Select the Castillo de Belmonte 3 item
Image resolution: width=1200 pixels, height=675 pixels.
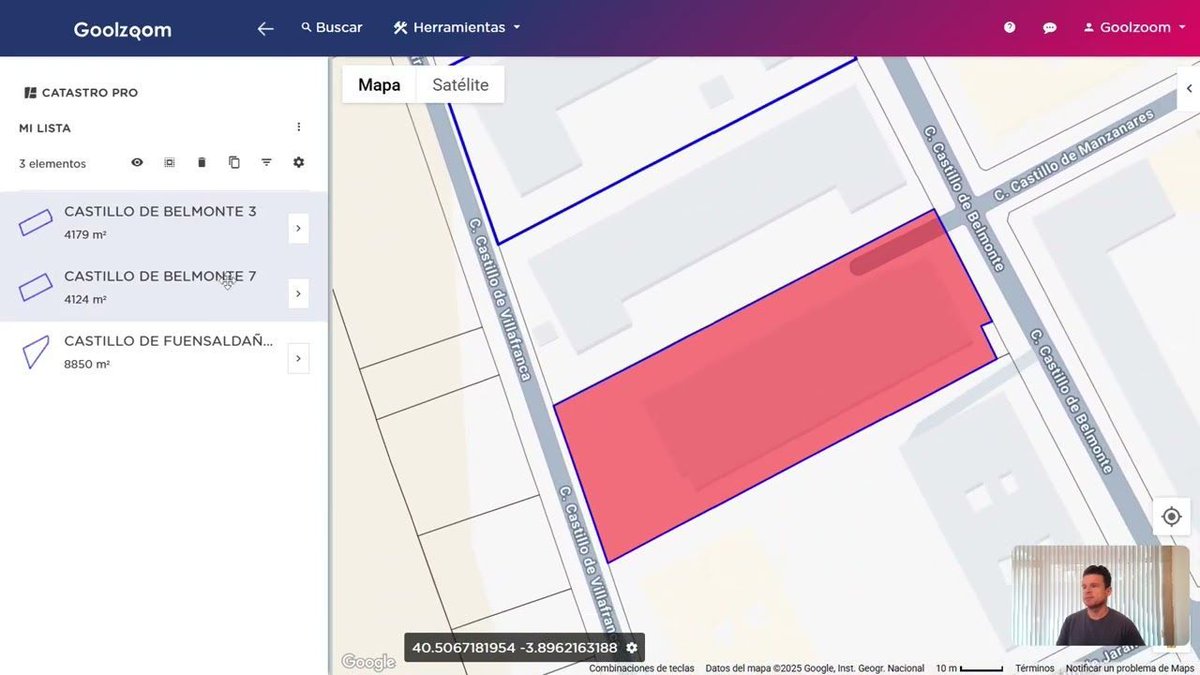coord(163,224)
